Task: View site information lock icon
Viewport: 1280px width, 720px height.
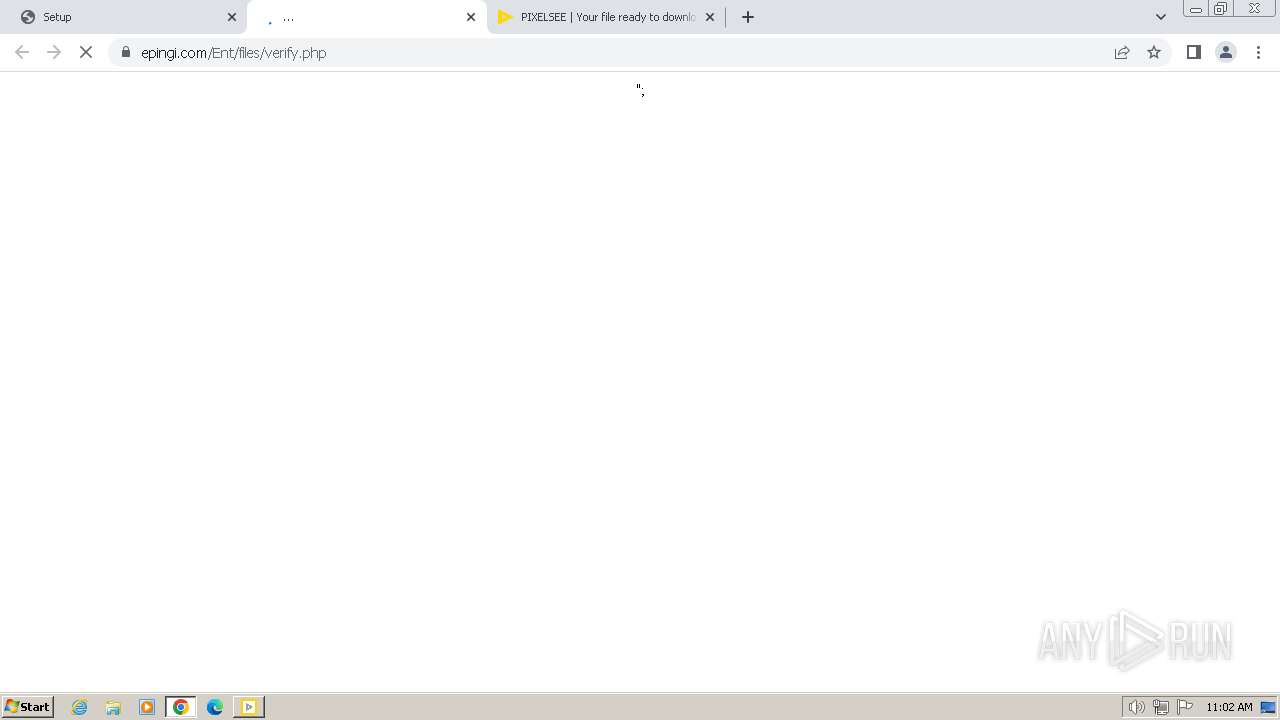Action: (126, 52)
